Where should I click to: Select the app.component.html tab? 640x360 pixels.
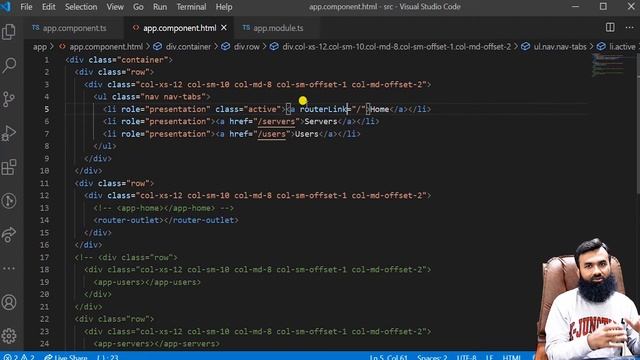pyautogui.click(x=180, y=28)
